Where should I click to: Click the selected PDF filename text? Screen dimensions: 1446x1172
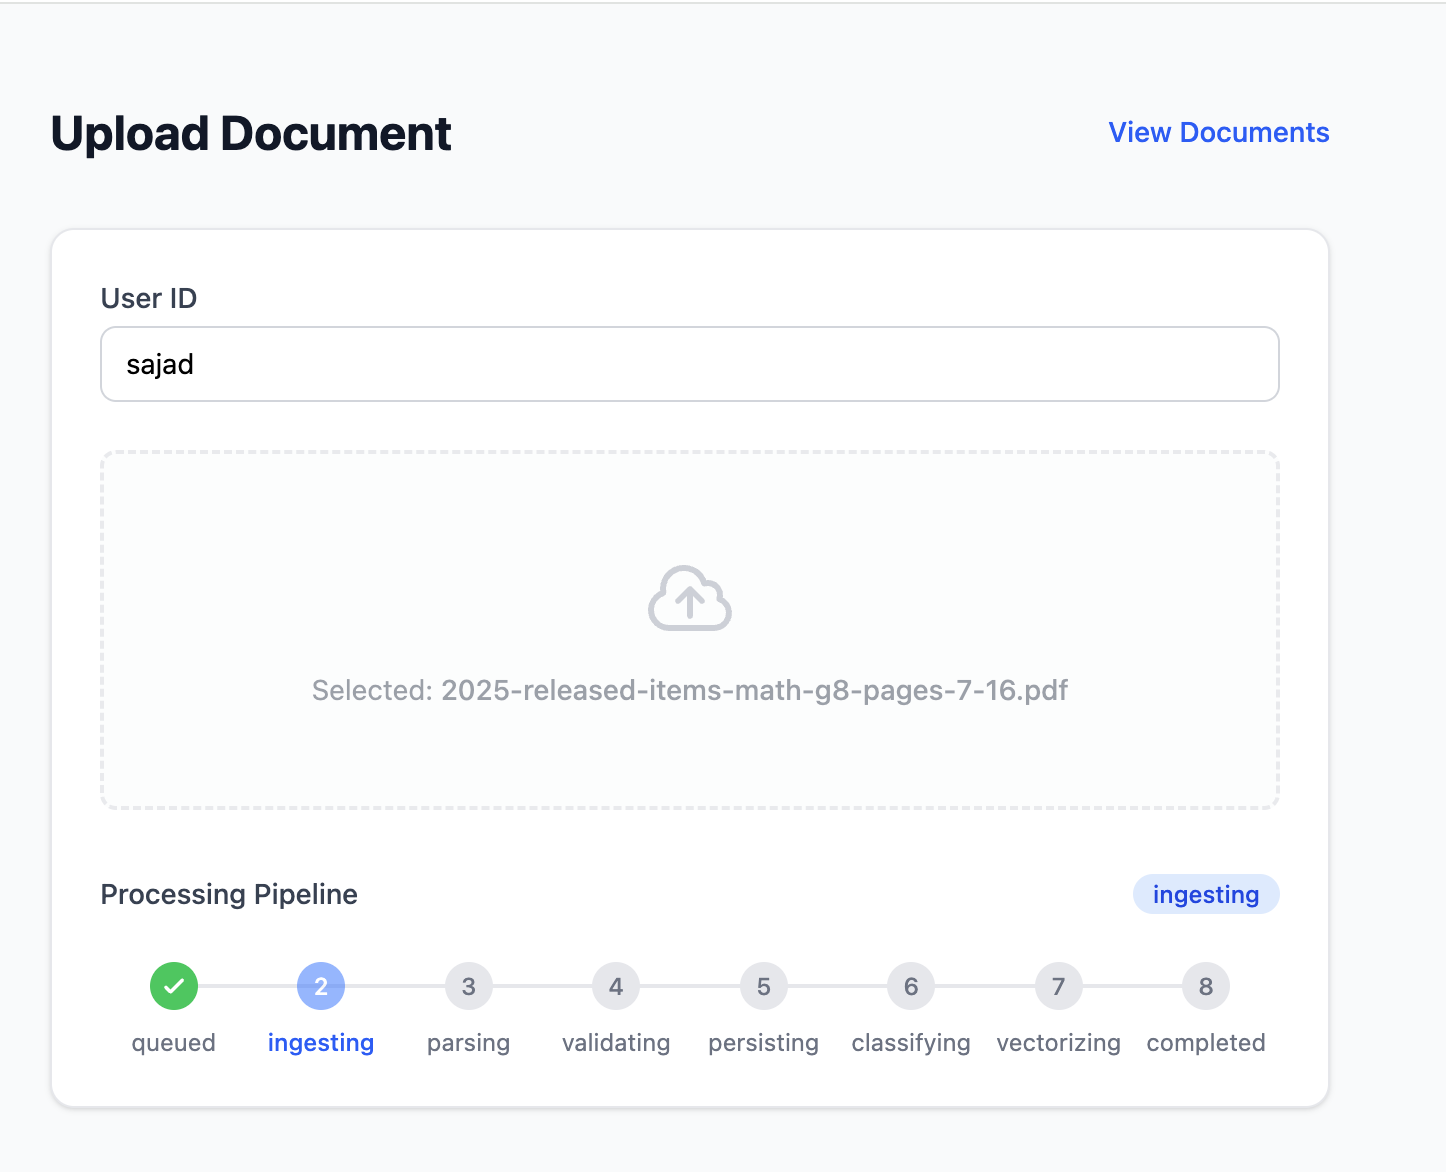[690, 690]
